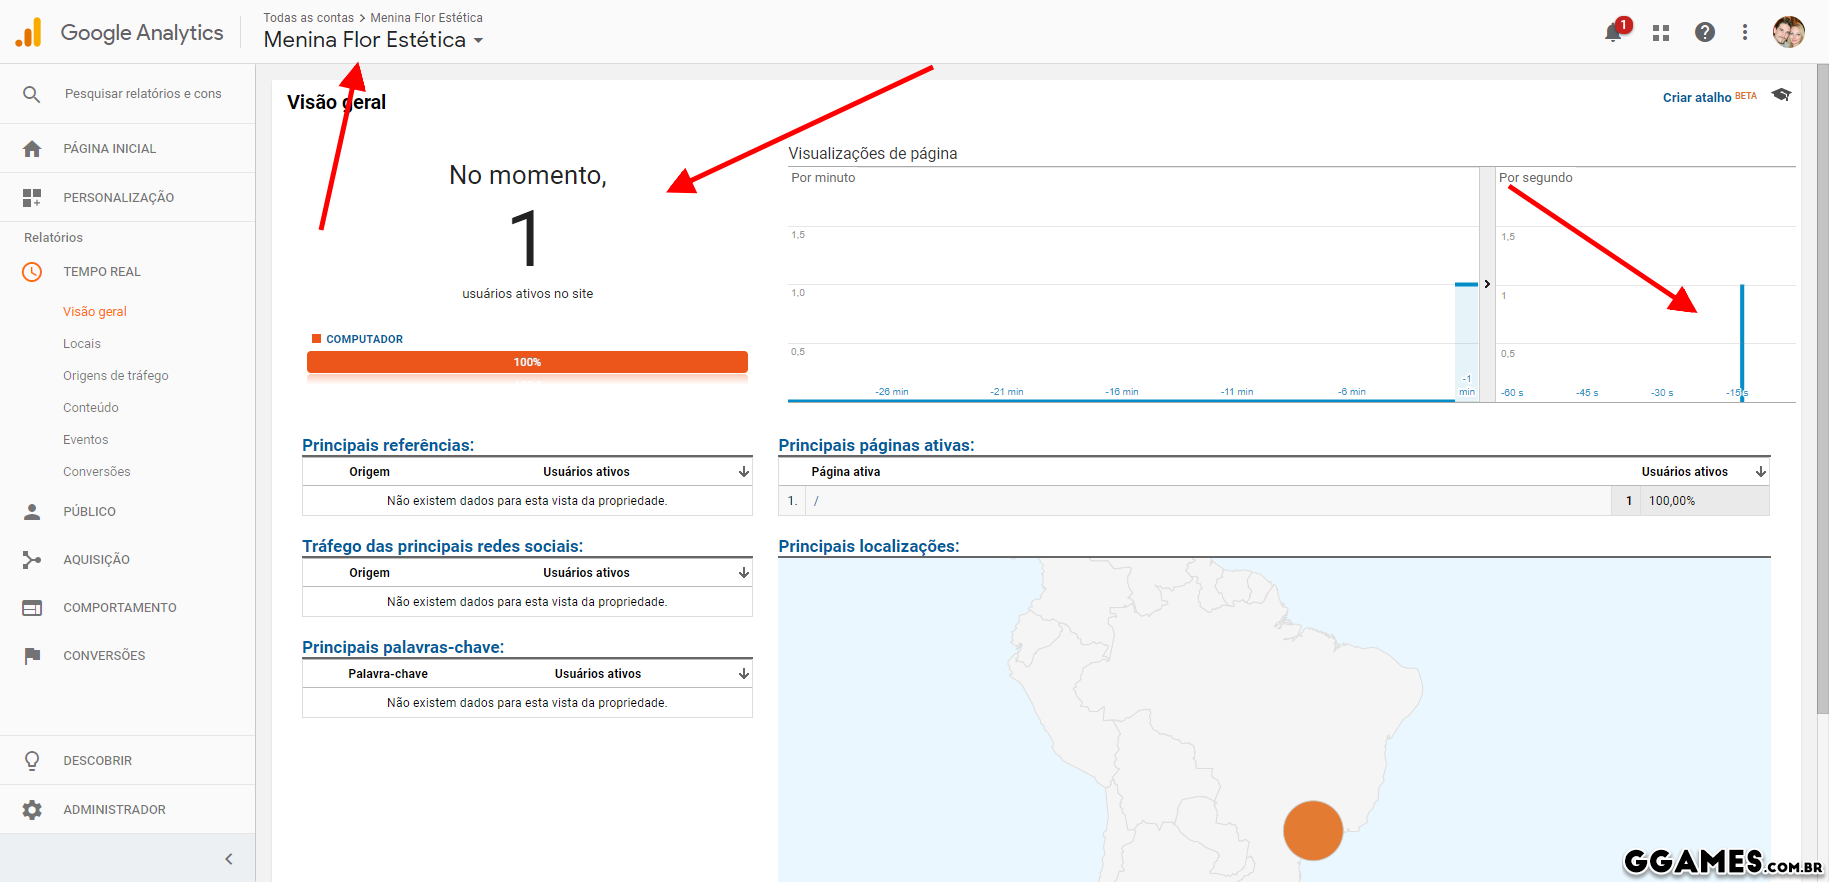1829x882 pixels.
Task: Collapse the left sidebar with the chevron
Action: click(x=229, y=859)
